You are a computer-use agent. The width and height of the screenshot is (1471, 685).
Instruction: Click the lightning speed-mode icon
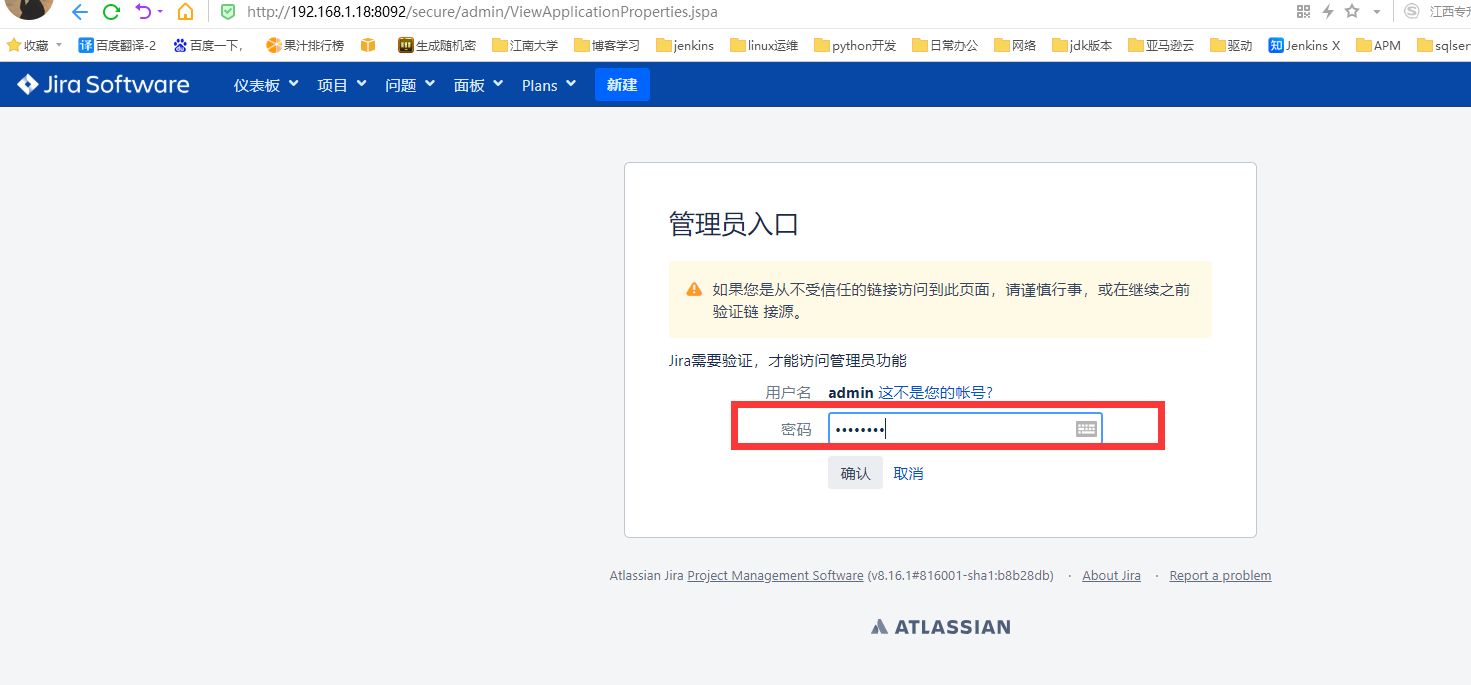(x=1328, y=11)
